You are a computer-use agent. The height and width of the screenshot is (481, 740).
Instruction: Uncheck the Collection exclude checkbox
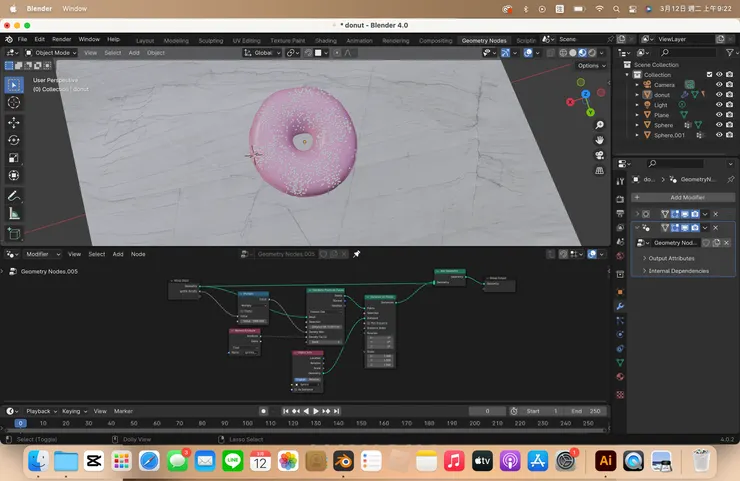(708, 75)
